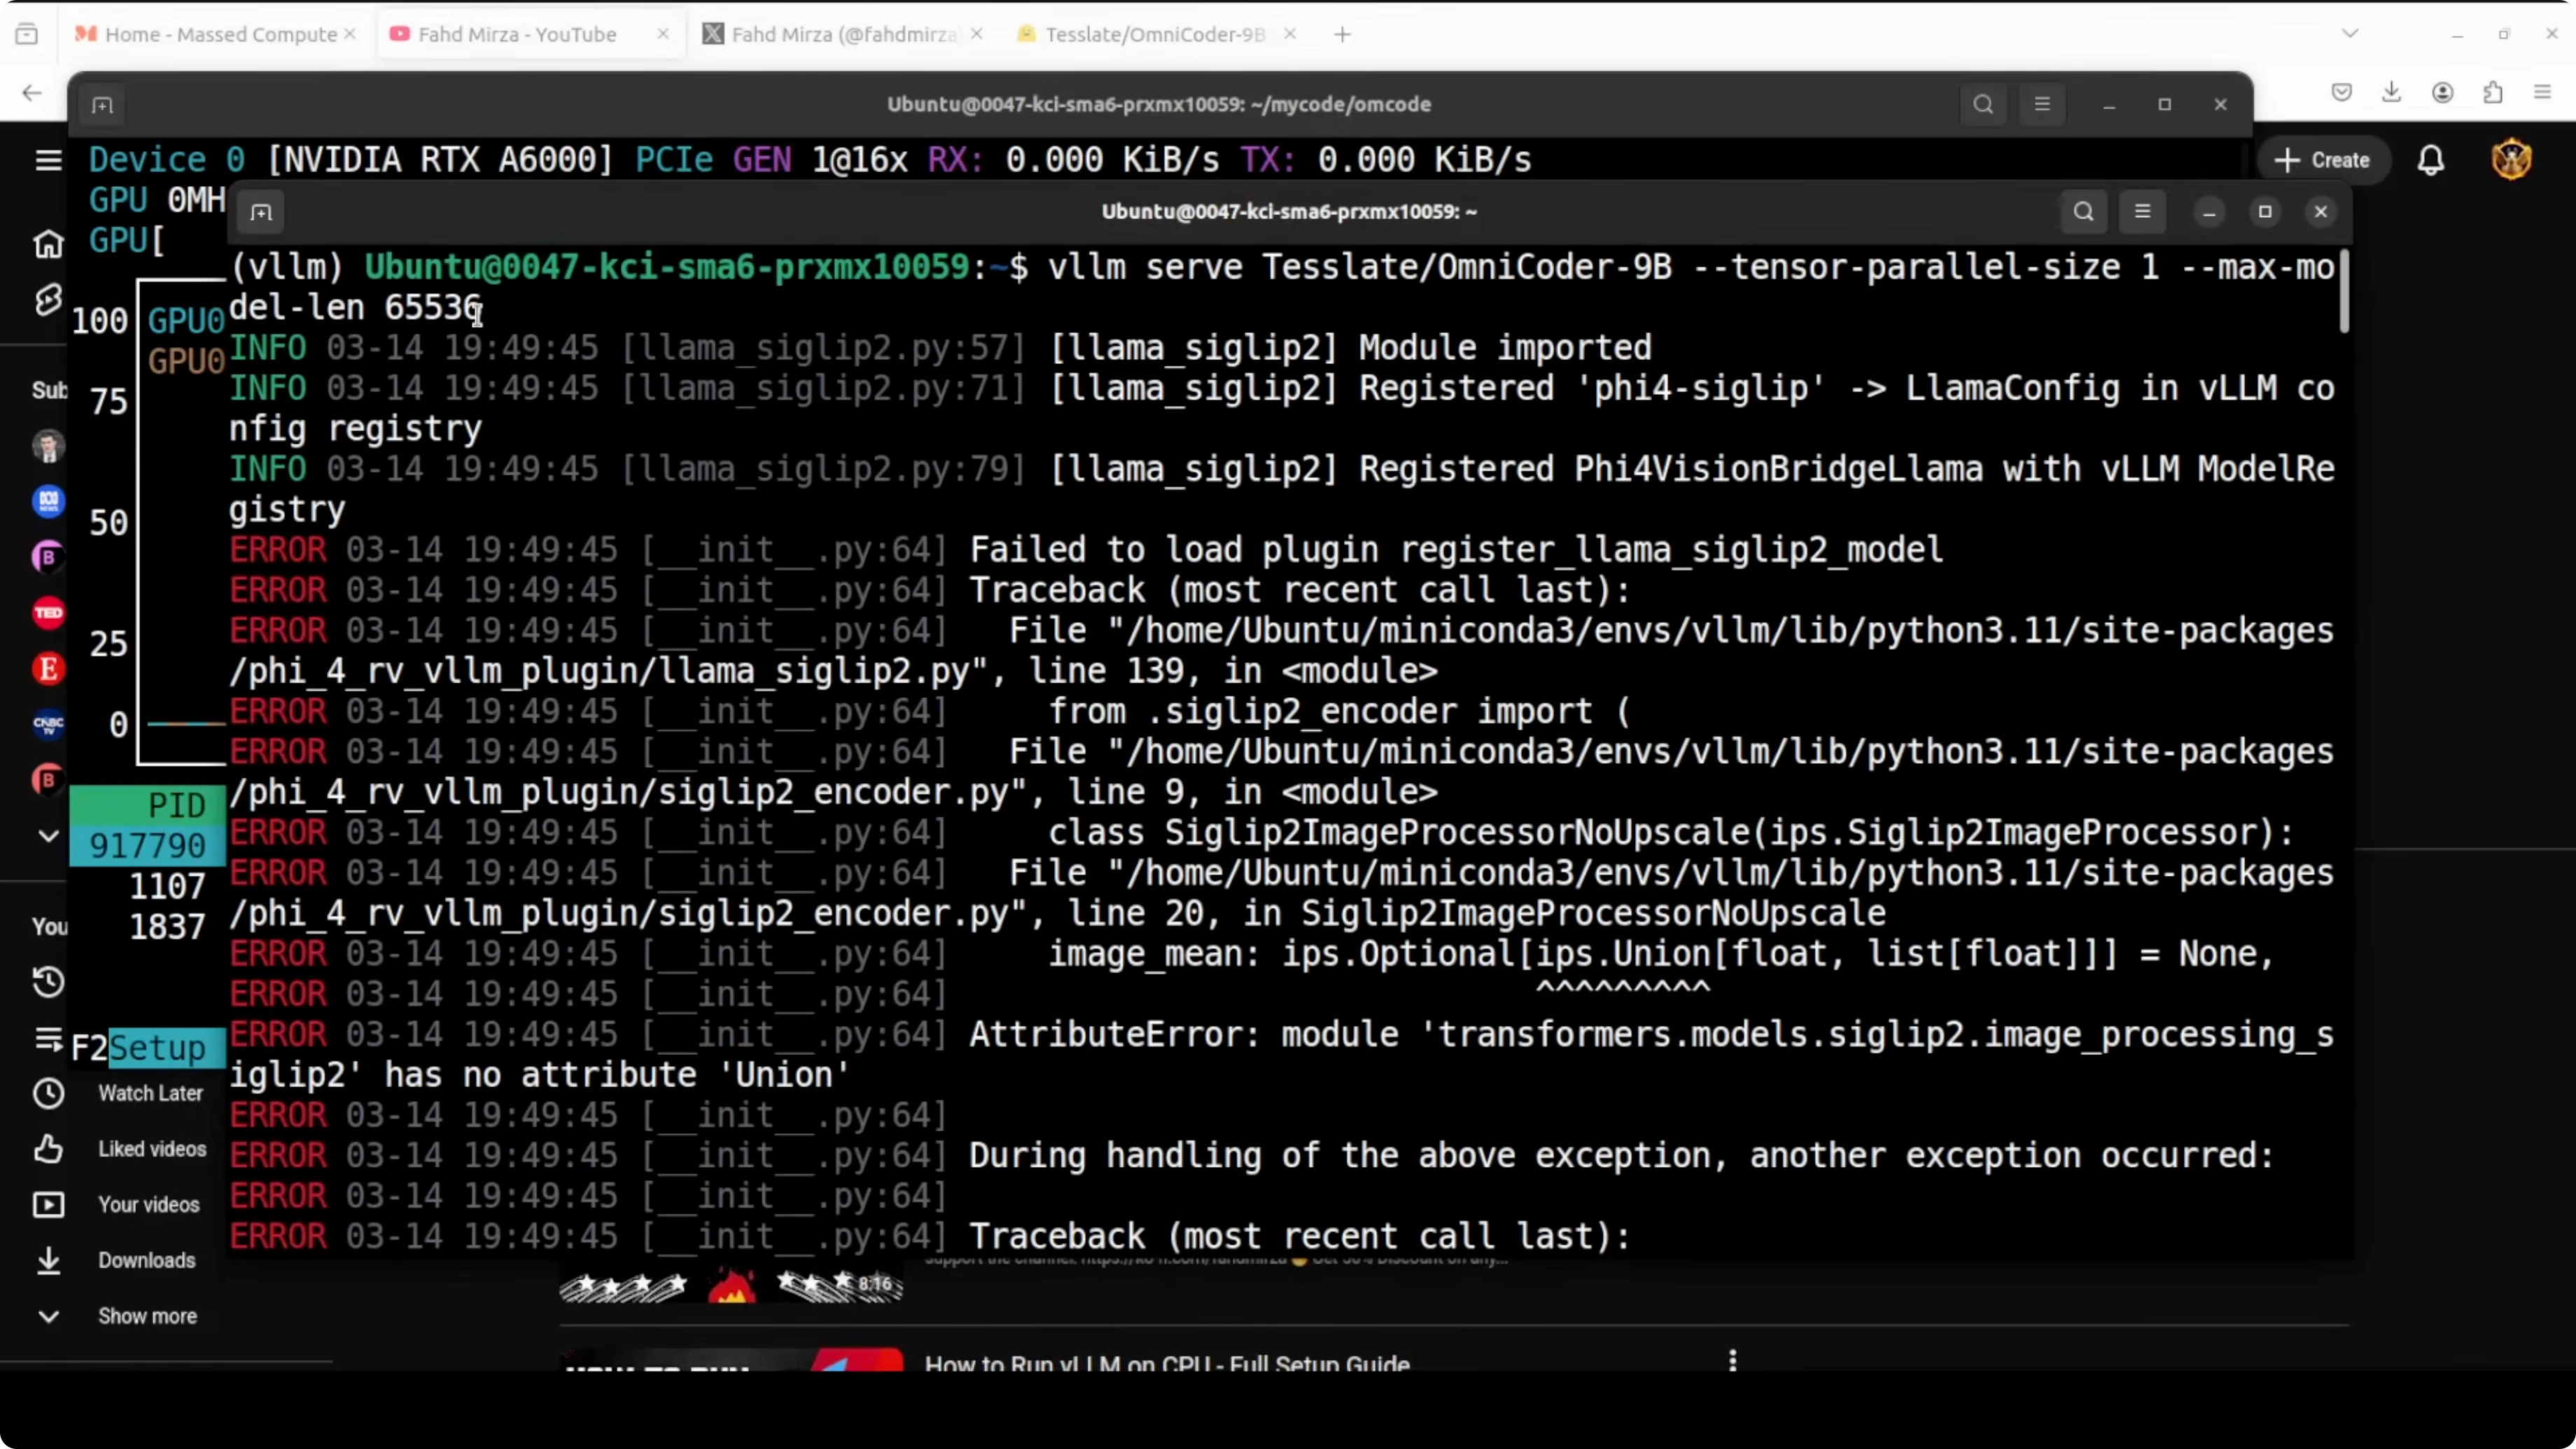Open YouTube account avatar menu

coord(2511,160)
